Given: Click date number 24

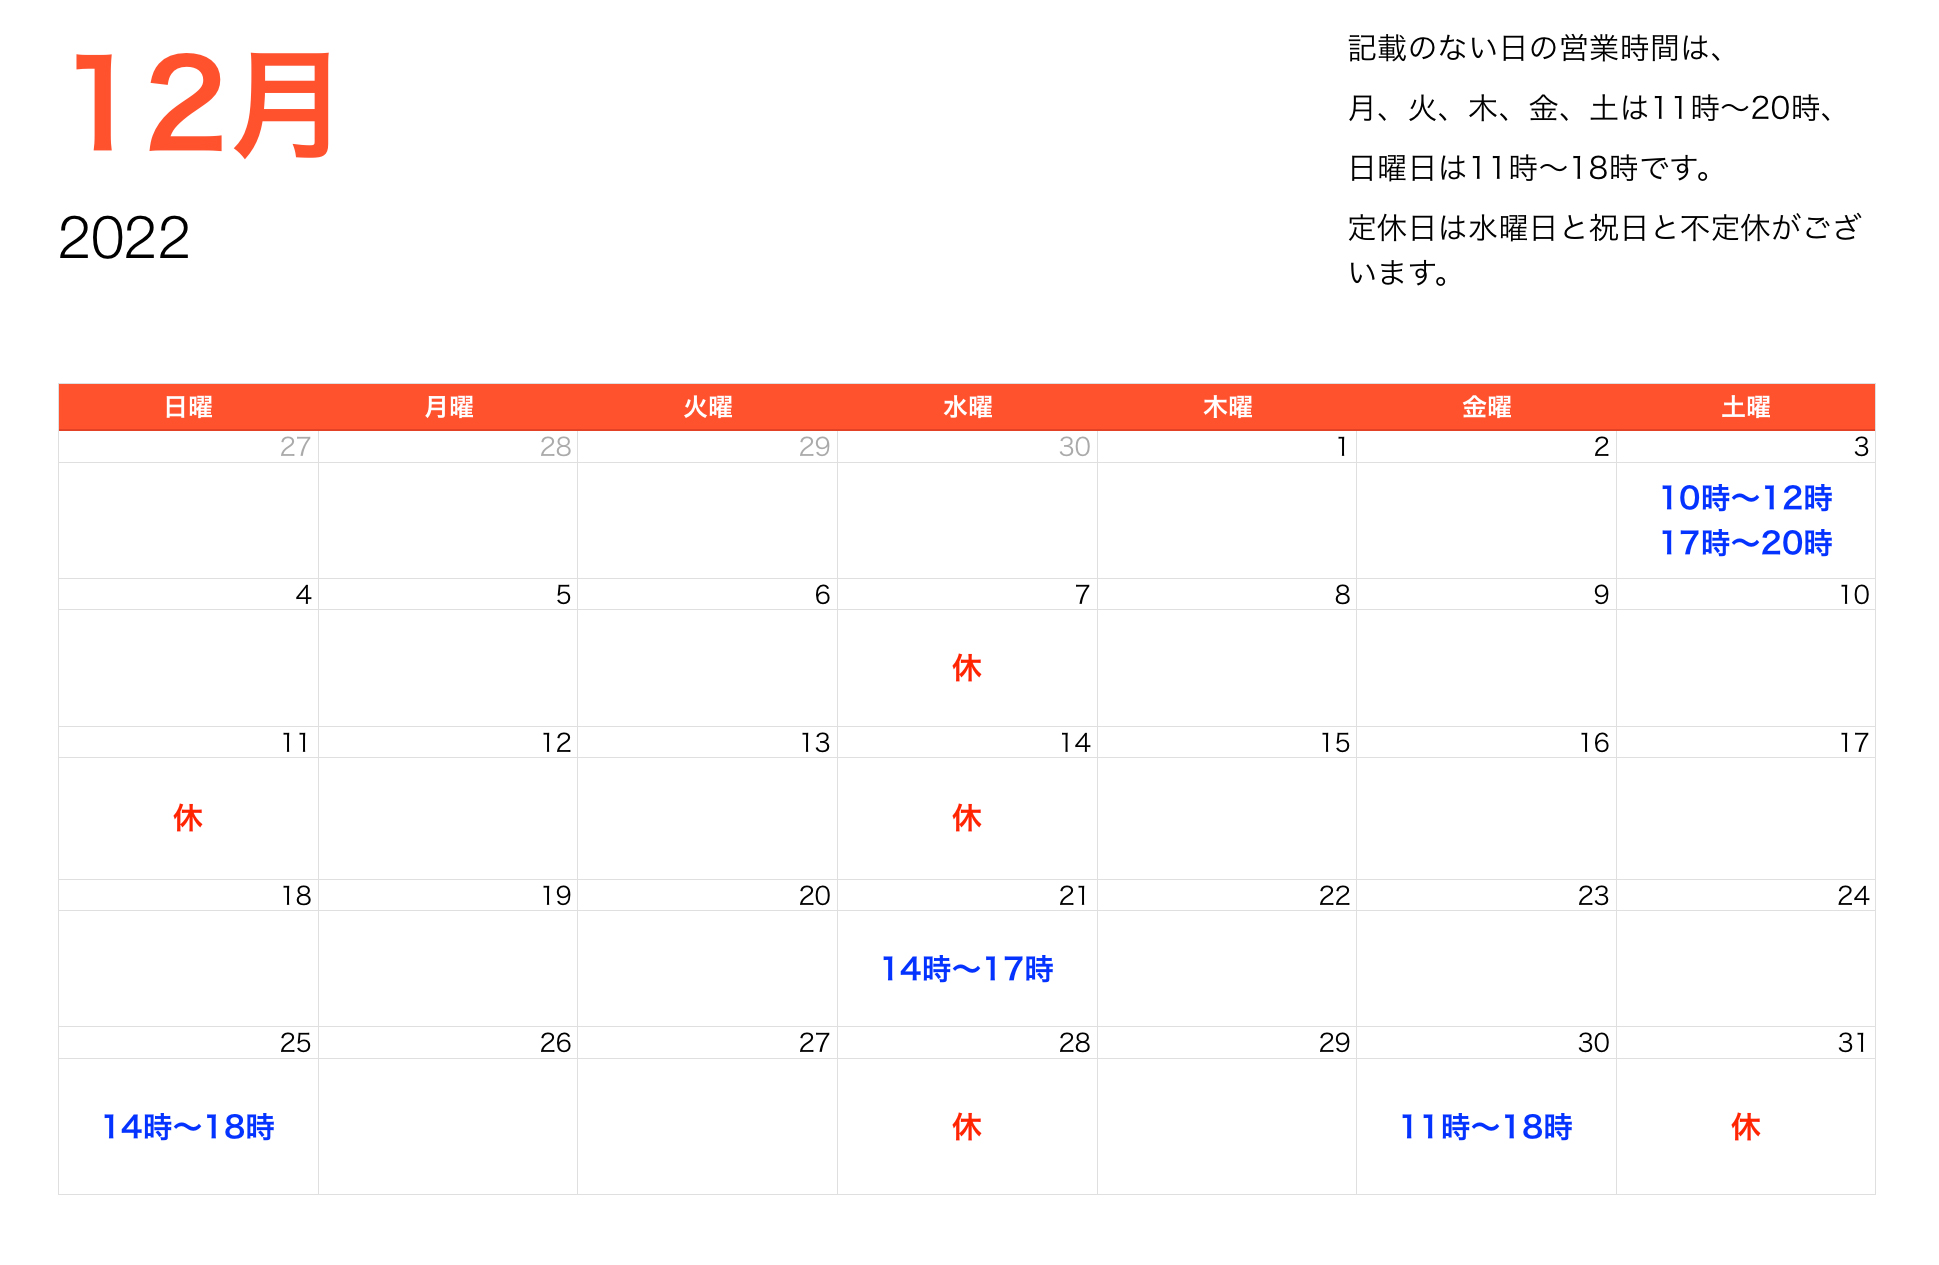Looking at the screenshot, I should click(1853, 896).
